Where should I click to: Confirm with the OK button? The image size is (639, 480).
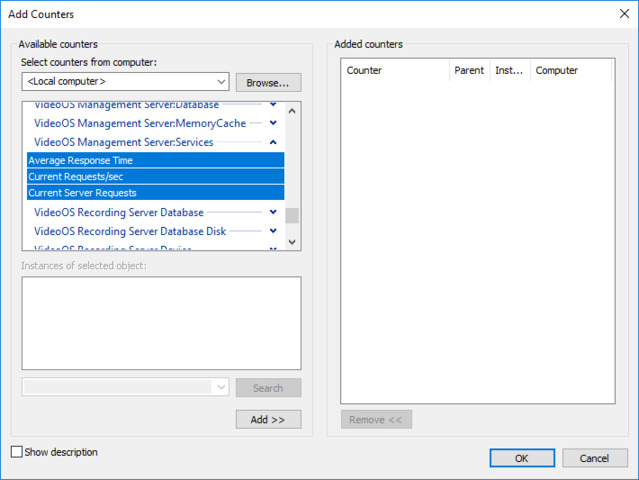(521, 458)
